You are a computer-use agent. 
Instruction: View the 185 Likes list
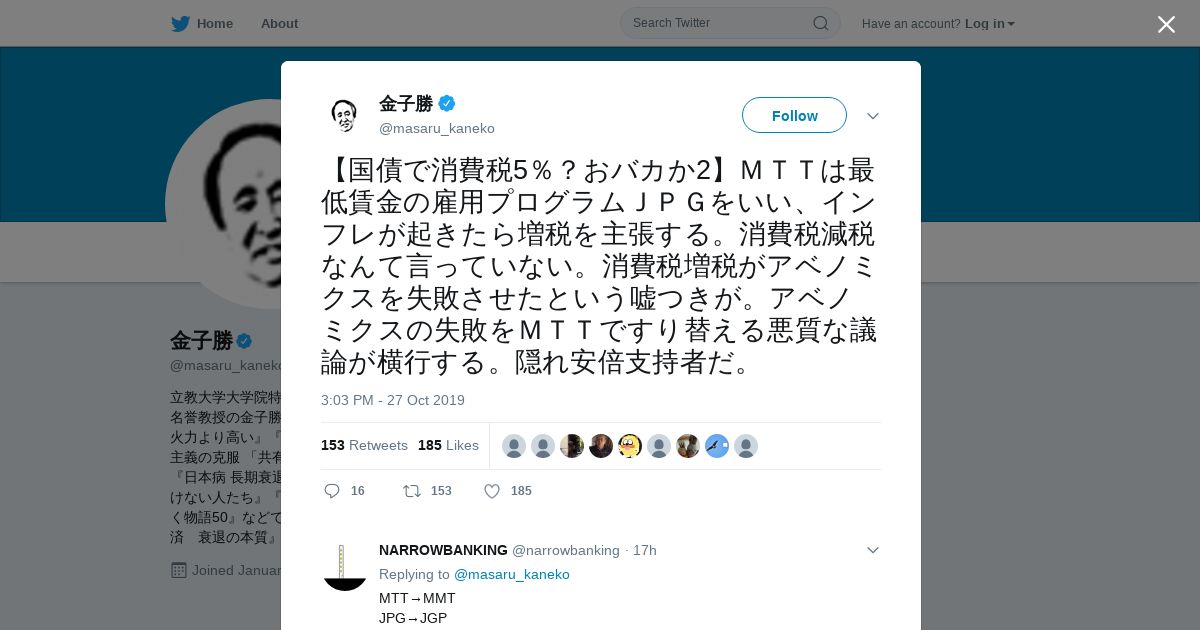(x=448, y=445)
